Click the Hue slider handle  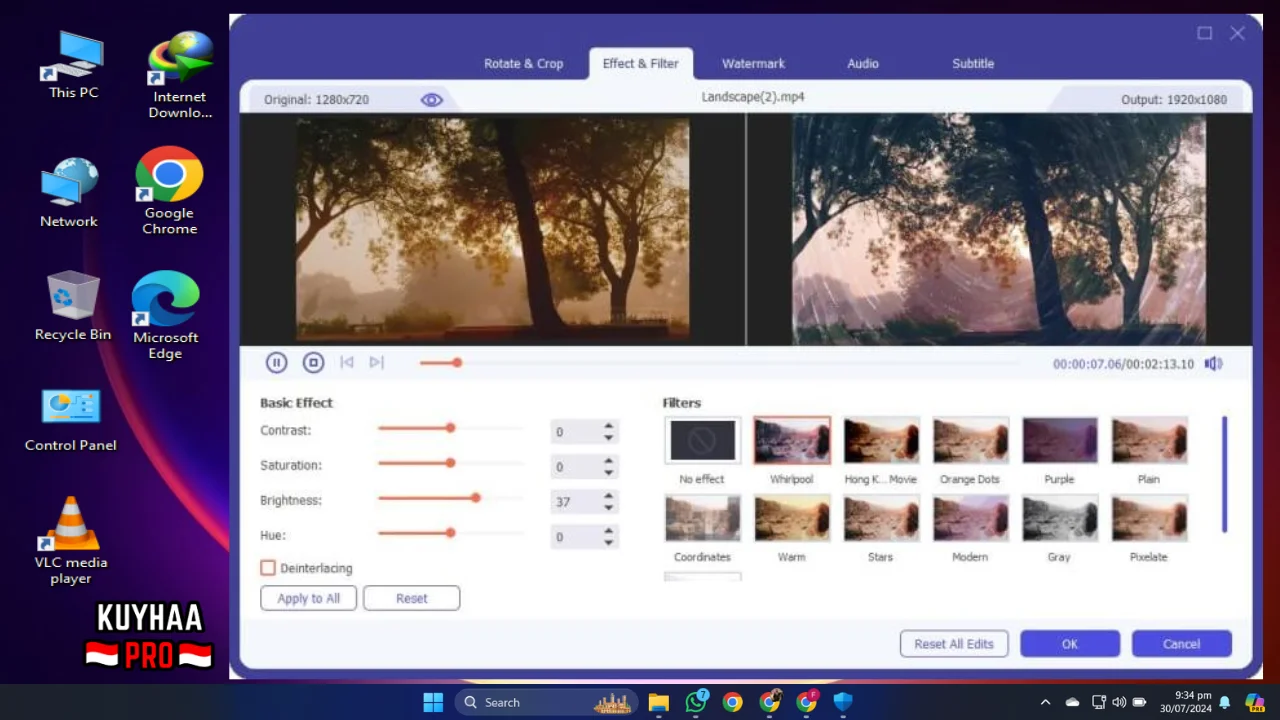click(x=451, y=533)
